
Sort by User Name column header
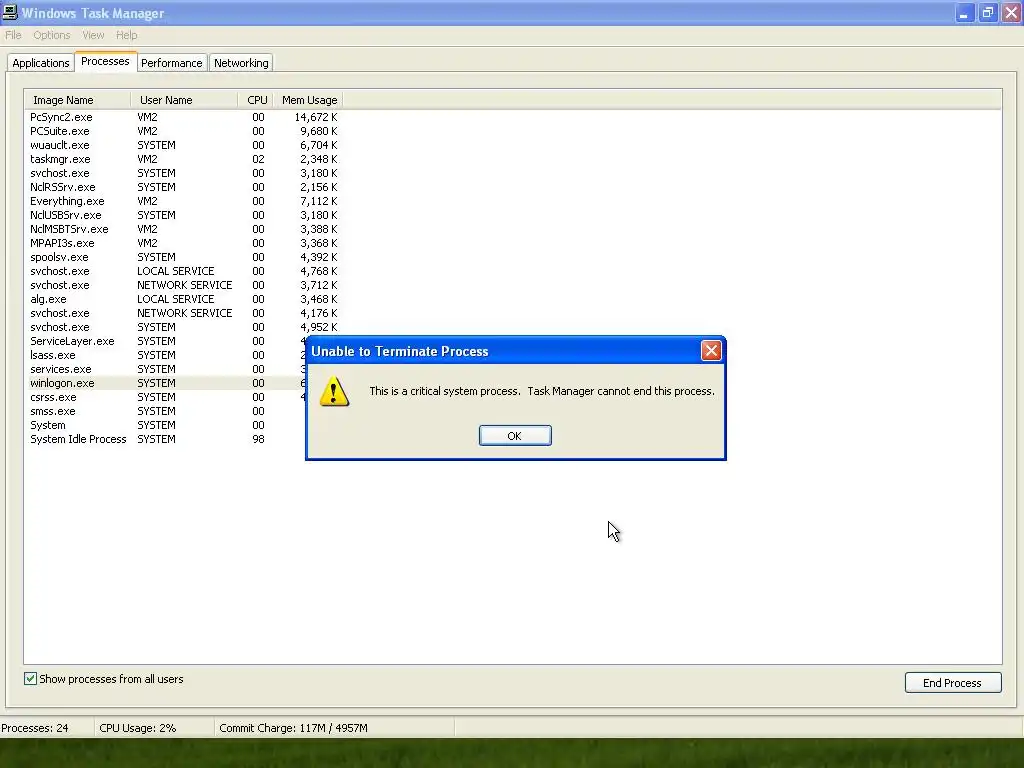[184, 100]
